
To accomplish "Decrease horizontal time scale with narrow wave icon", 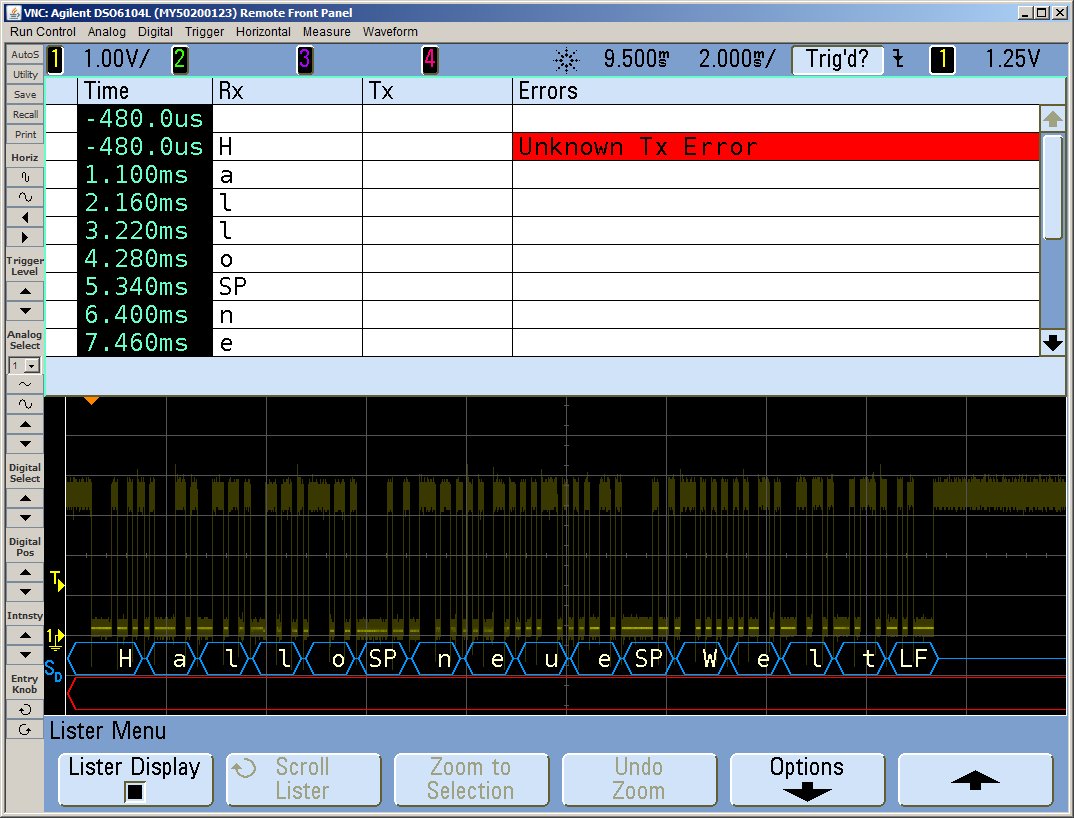I will pos(25,177).
